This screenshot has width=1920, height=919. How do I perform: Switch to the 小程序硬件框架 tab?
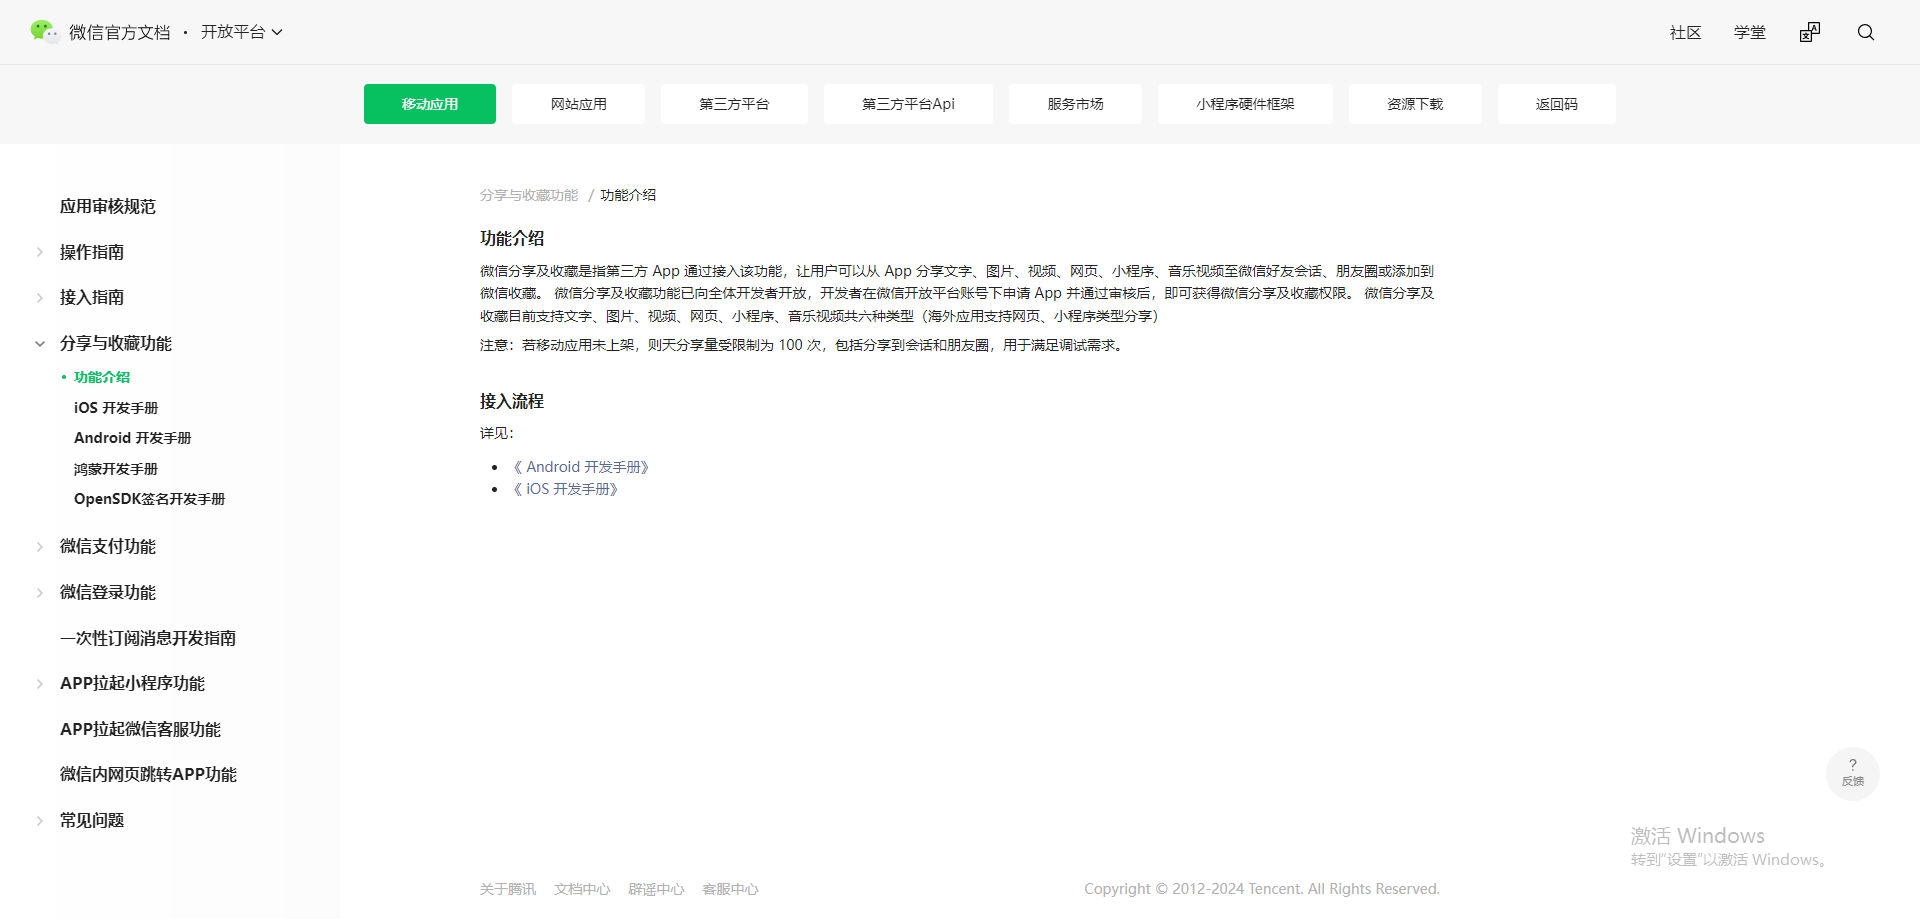coord(1245,104)
